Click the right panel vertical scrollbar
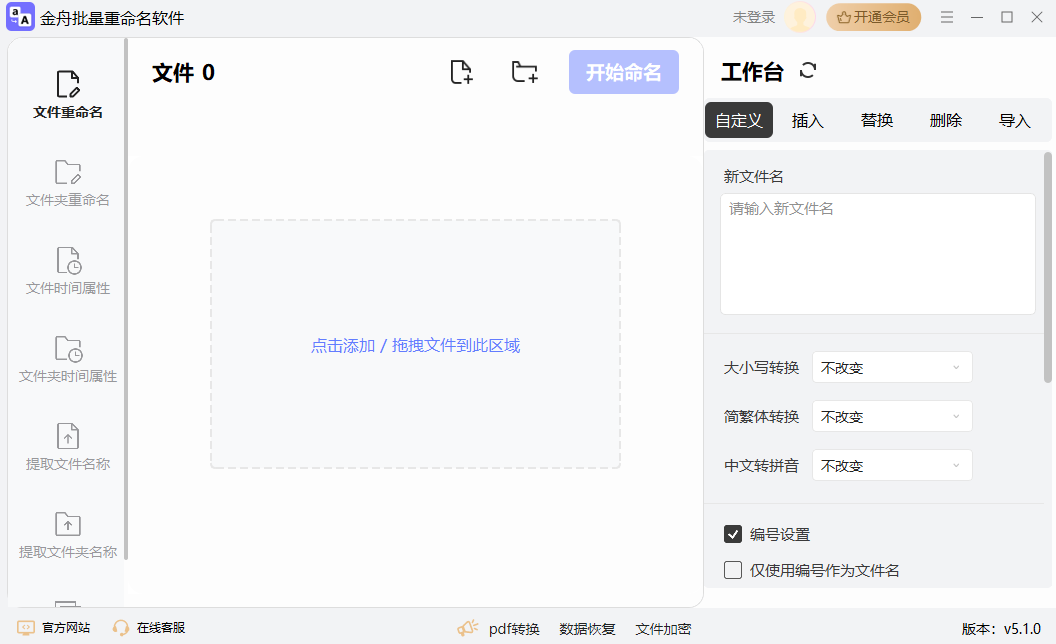Screen dimensions: 1056x644 click(x=1047, y=267)
